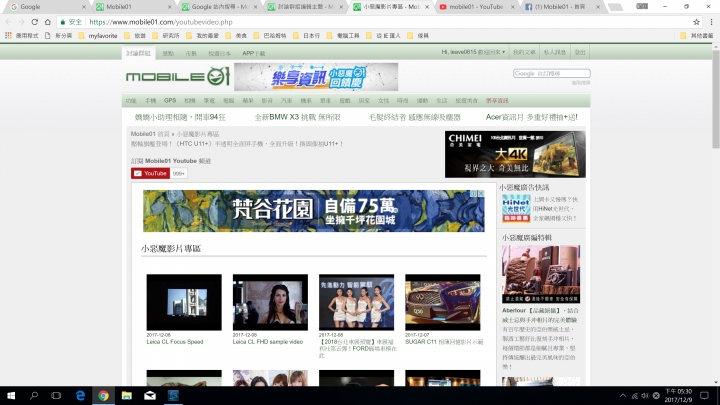Viewport: 720px width, 405px height.
Task: Open the mylavorite bookmark folder
Action: [98, 35]
